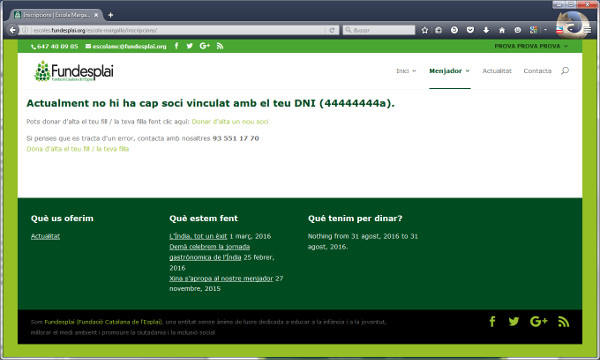Open the Firefox hamburger menu

click(x=587, y=30)
